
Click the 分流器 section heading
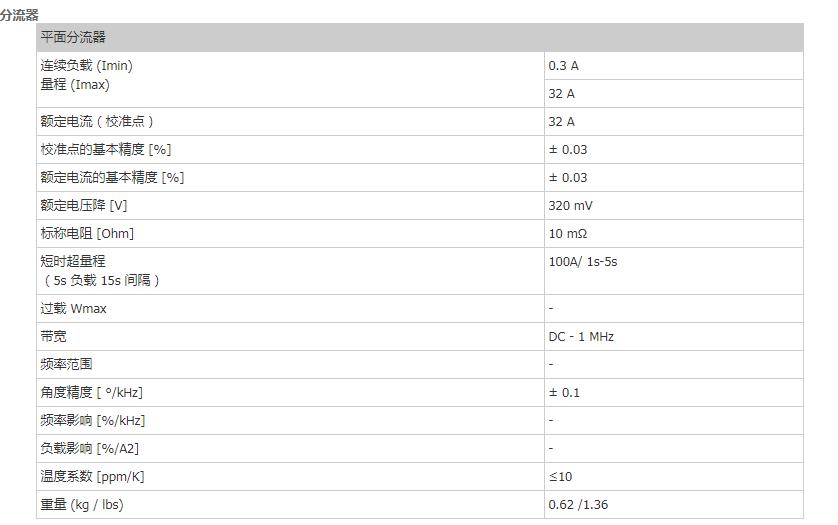tap(19, 15)
